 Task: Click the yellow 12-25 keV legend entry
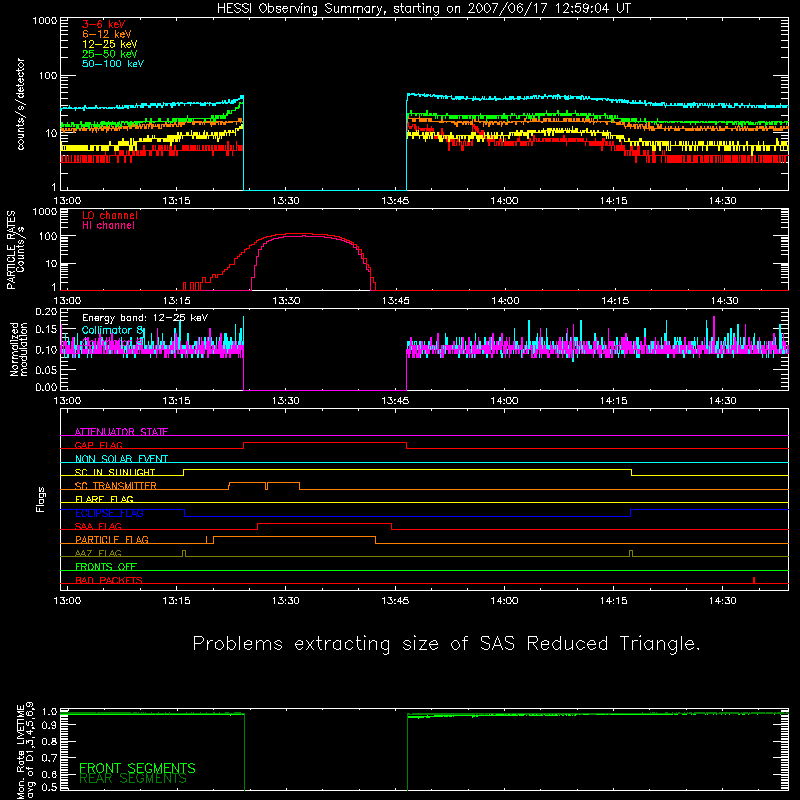pos(109,44)
